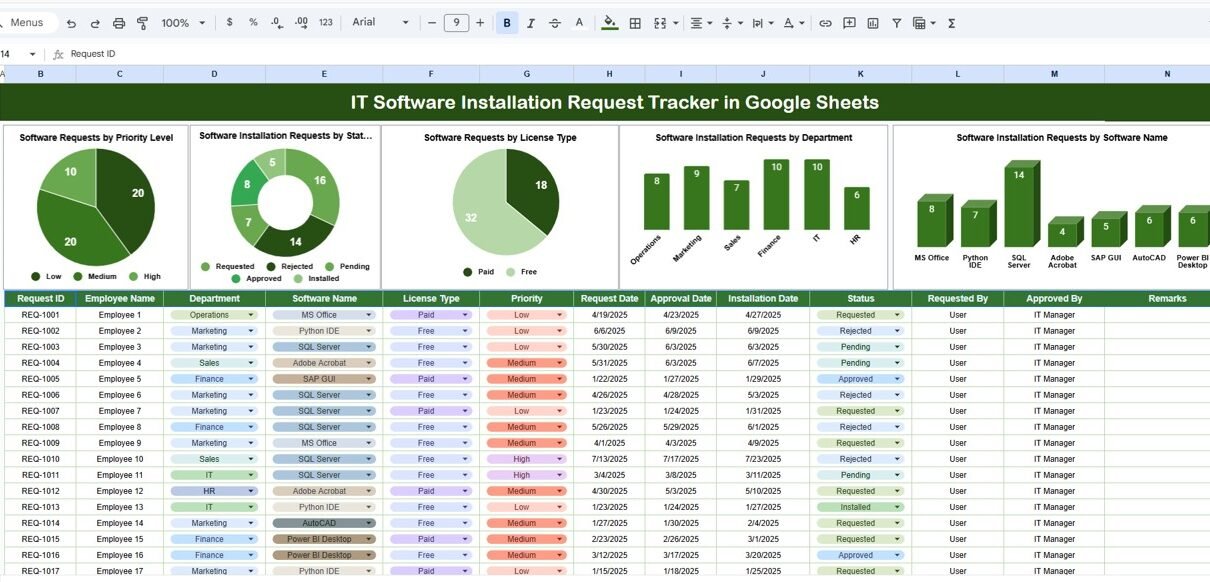Open Department dropdown for REQ-1005

(250, 379)
